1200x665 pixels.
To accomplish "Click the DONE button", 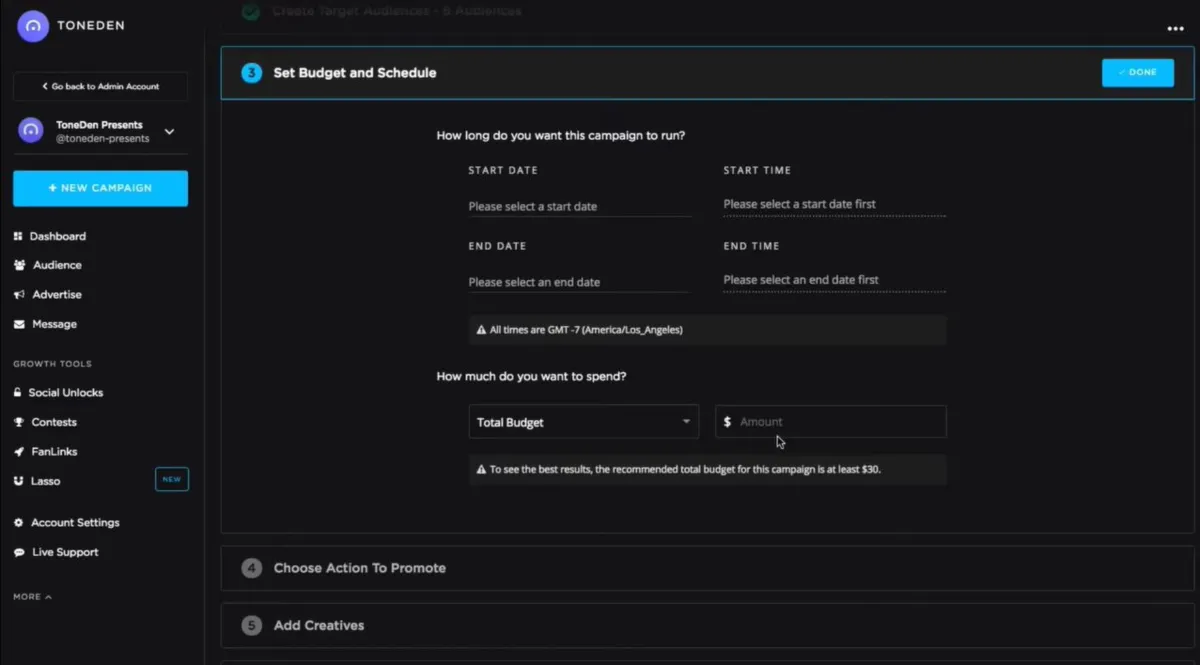I will pyautogui.click(x=1137, y=72).
